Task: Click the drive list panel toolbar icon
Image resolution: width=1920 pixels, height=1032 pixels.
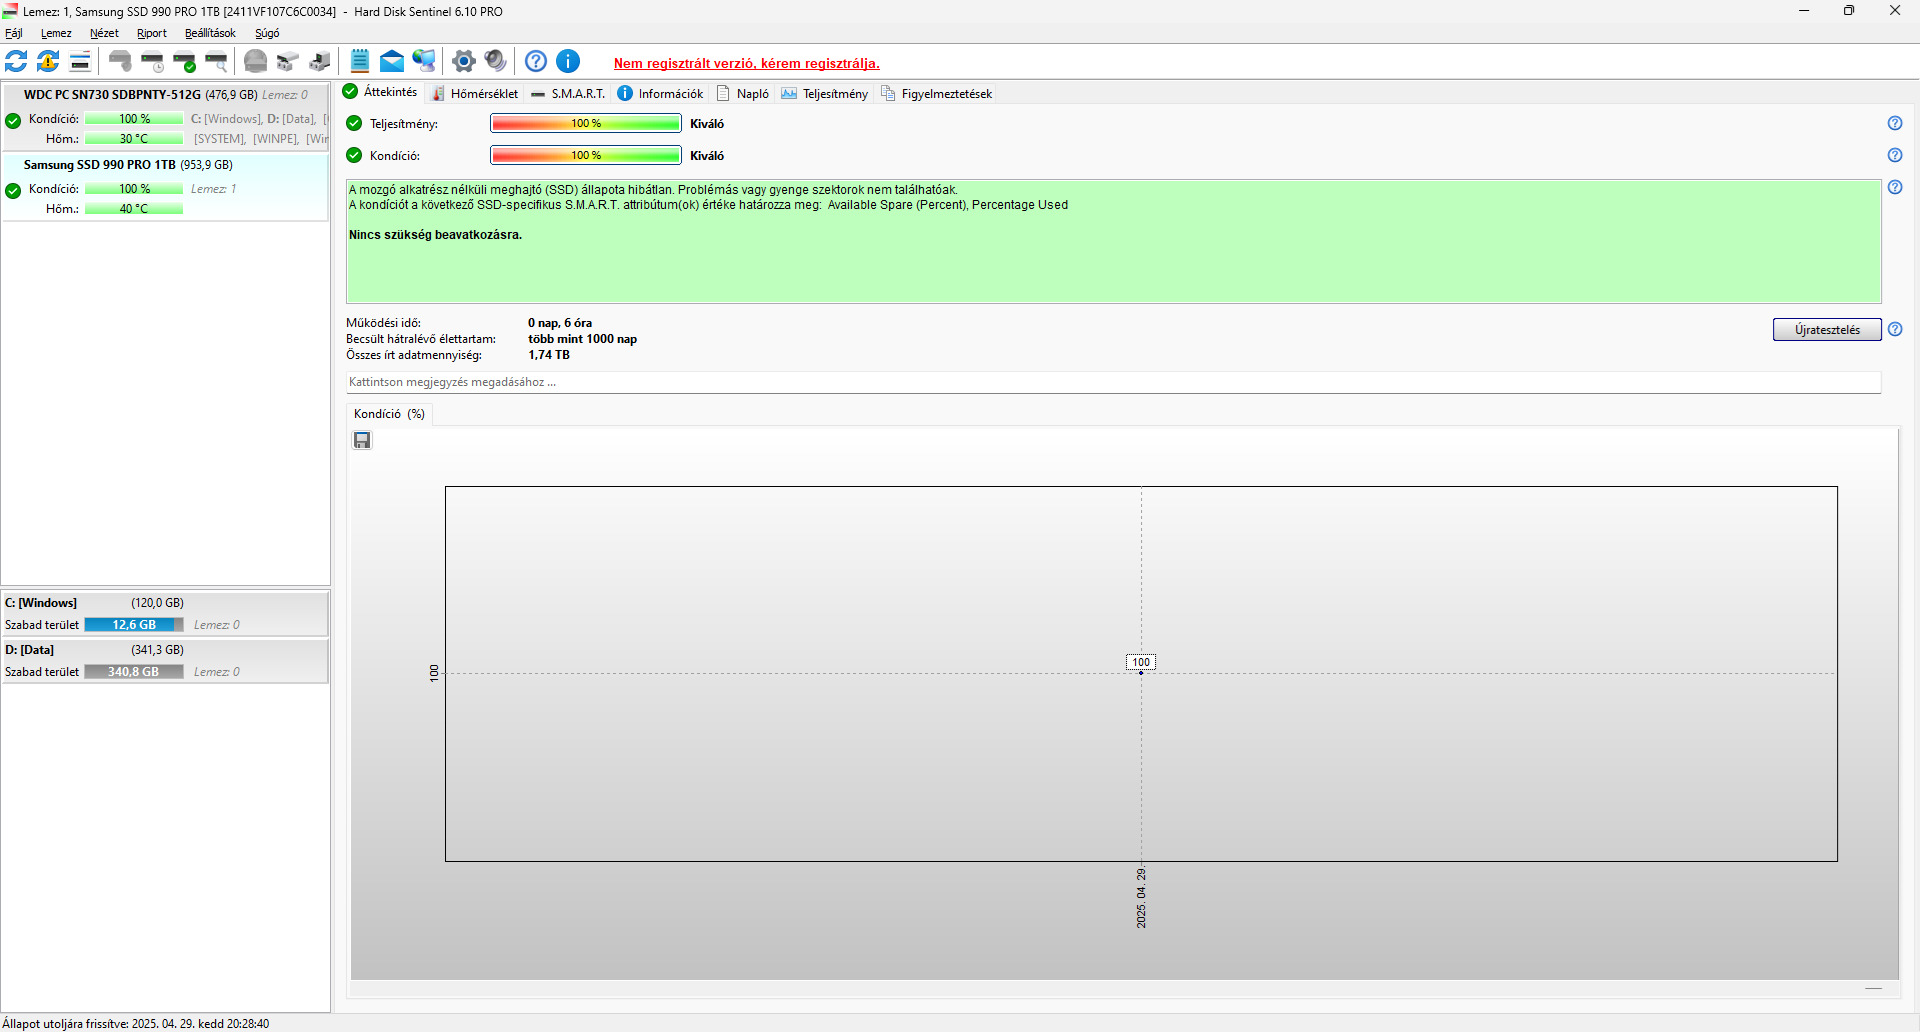Action: click(80, 61)
